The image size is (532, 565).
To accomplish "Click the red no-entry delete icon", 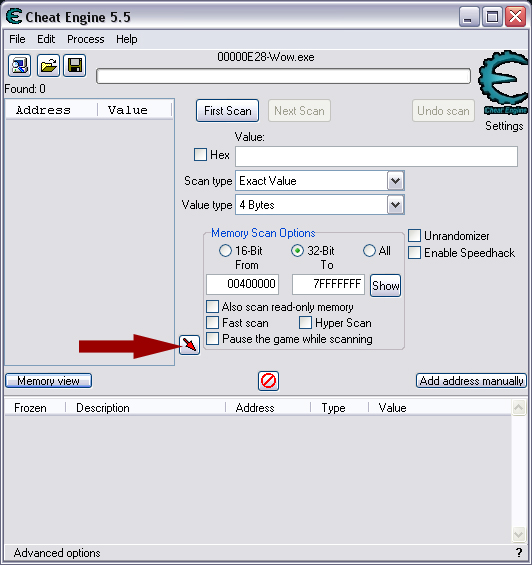I will (x=268, y=381).
